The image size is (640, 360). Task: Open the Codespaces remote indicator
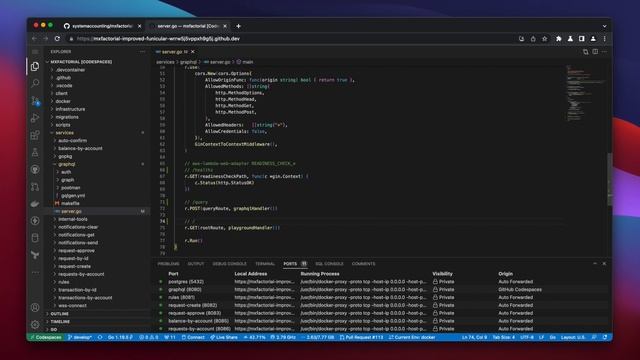(46, 337)
